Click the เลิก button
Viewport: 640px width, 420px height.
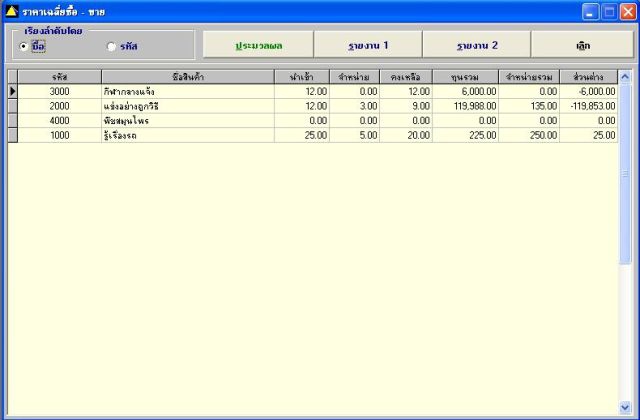coord(582,45)
